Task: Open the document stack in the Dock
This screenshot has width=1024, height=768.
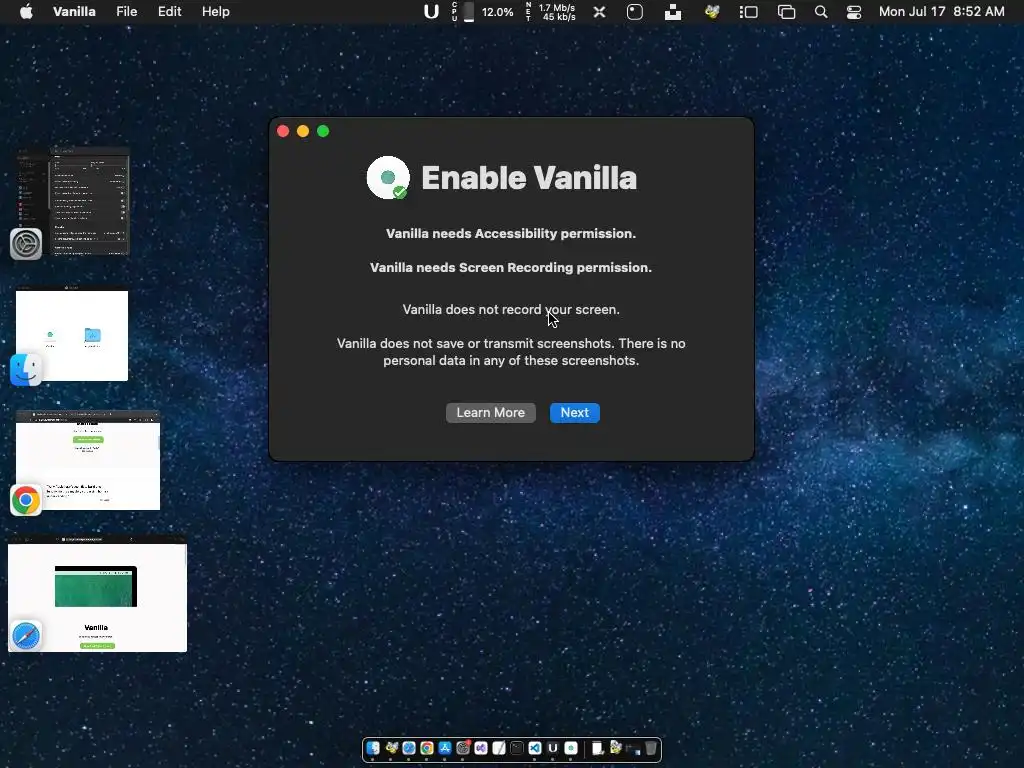Action: pyautogui.click(x=598, y=748)
